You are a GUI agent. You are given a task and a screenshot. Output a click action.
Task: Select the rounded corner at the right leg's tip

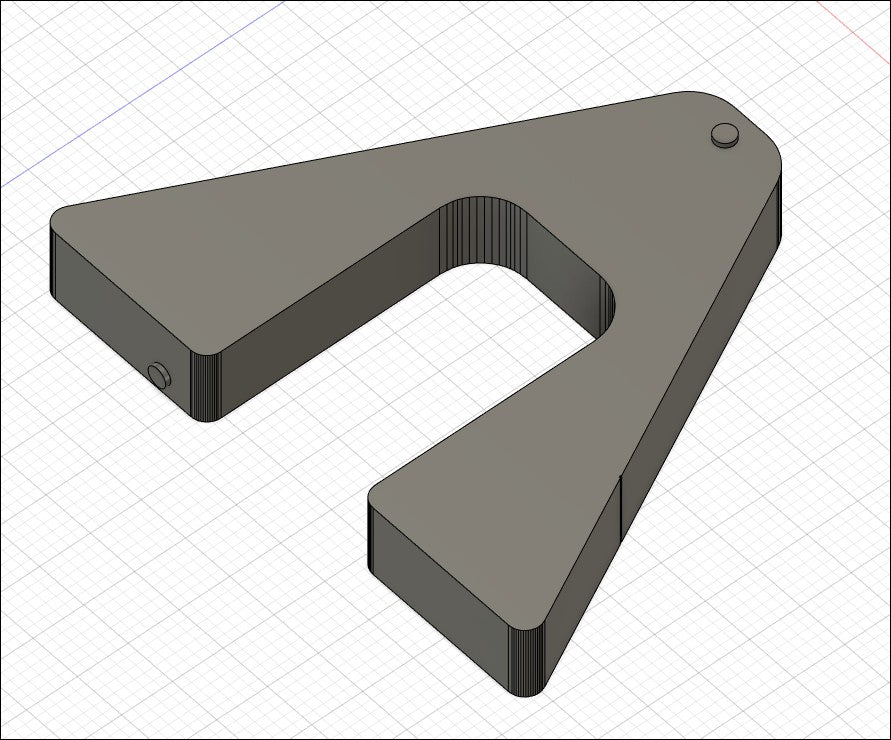(527, 660)
